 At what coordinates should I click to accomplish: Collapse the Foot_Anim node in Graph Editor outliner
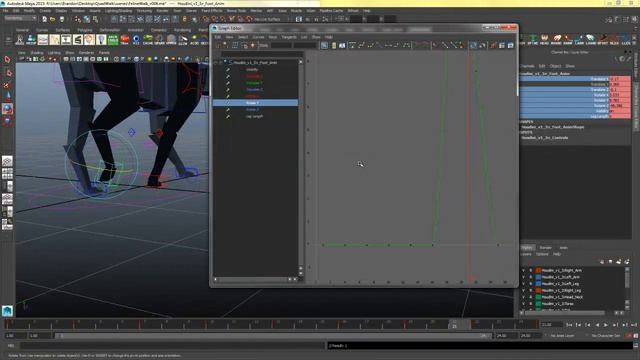click(216, 62)
